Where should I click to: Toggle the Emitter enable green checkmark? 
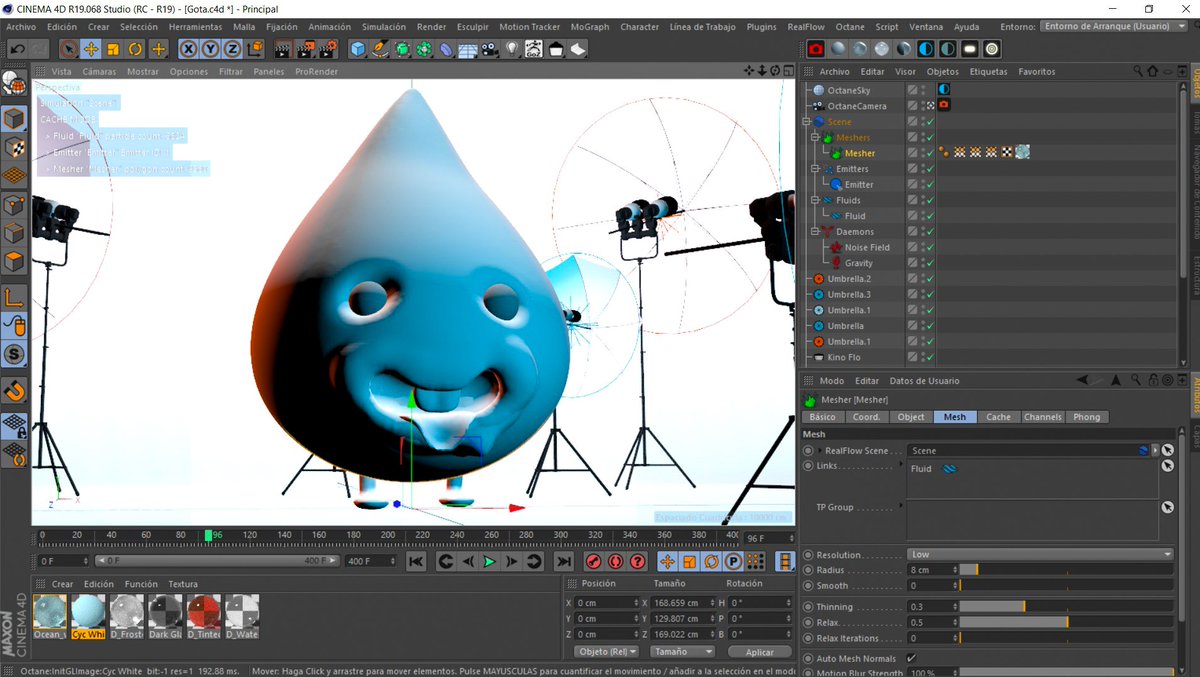pyautogui.click(x=928, y=185)
